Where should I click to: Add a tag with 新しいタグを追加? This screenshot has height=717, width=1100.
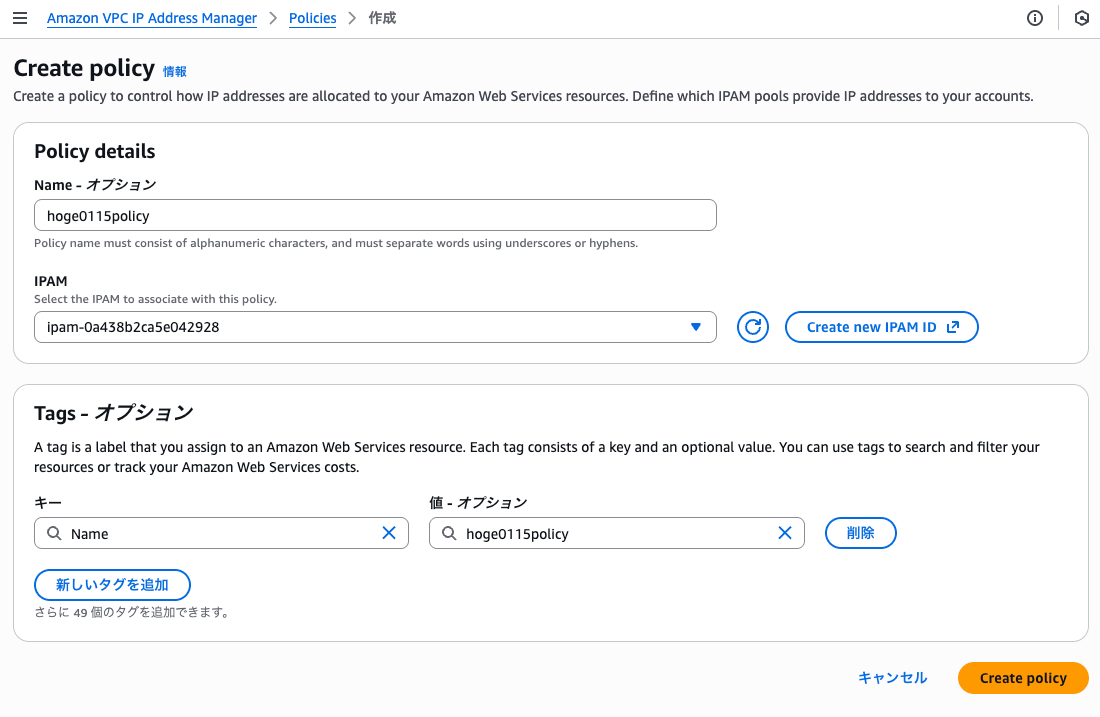(112, 585)
